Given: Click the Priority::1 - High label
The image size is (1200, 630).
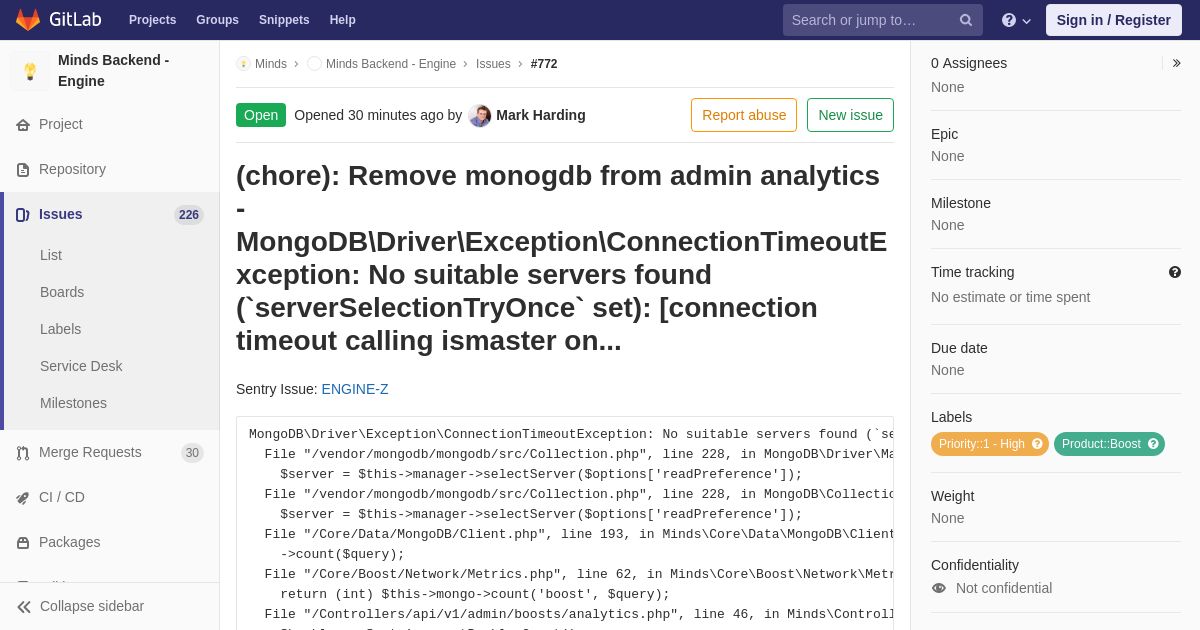Looking at the screenshot, I should (981, 444).
